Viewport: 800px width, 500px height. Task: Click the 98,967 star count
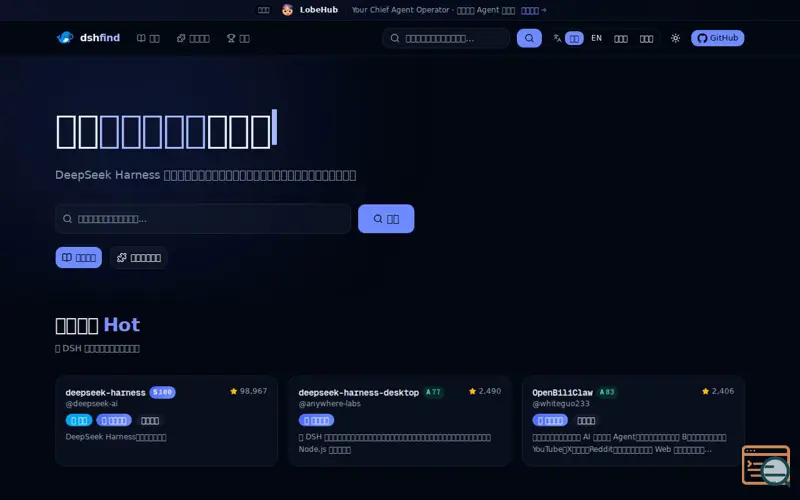[254, 391]
